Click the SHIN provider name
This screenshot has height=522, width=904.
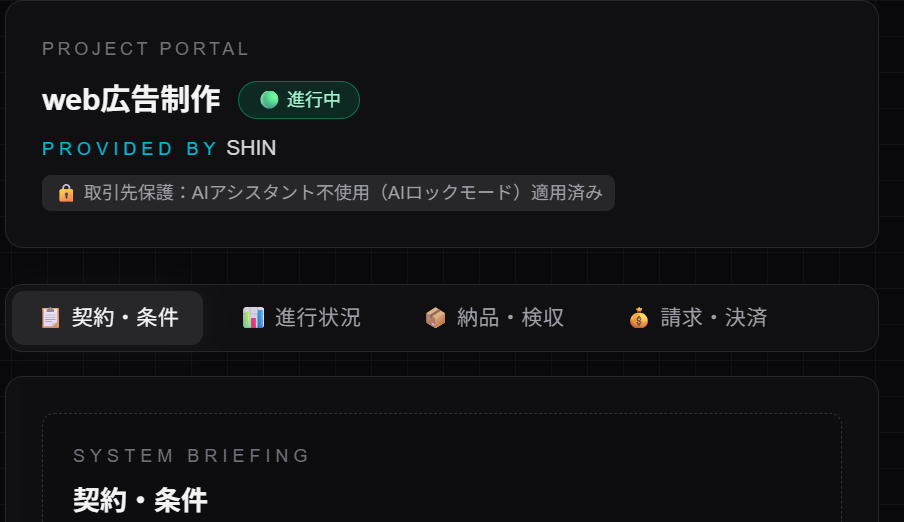251,148
